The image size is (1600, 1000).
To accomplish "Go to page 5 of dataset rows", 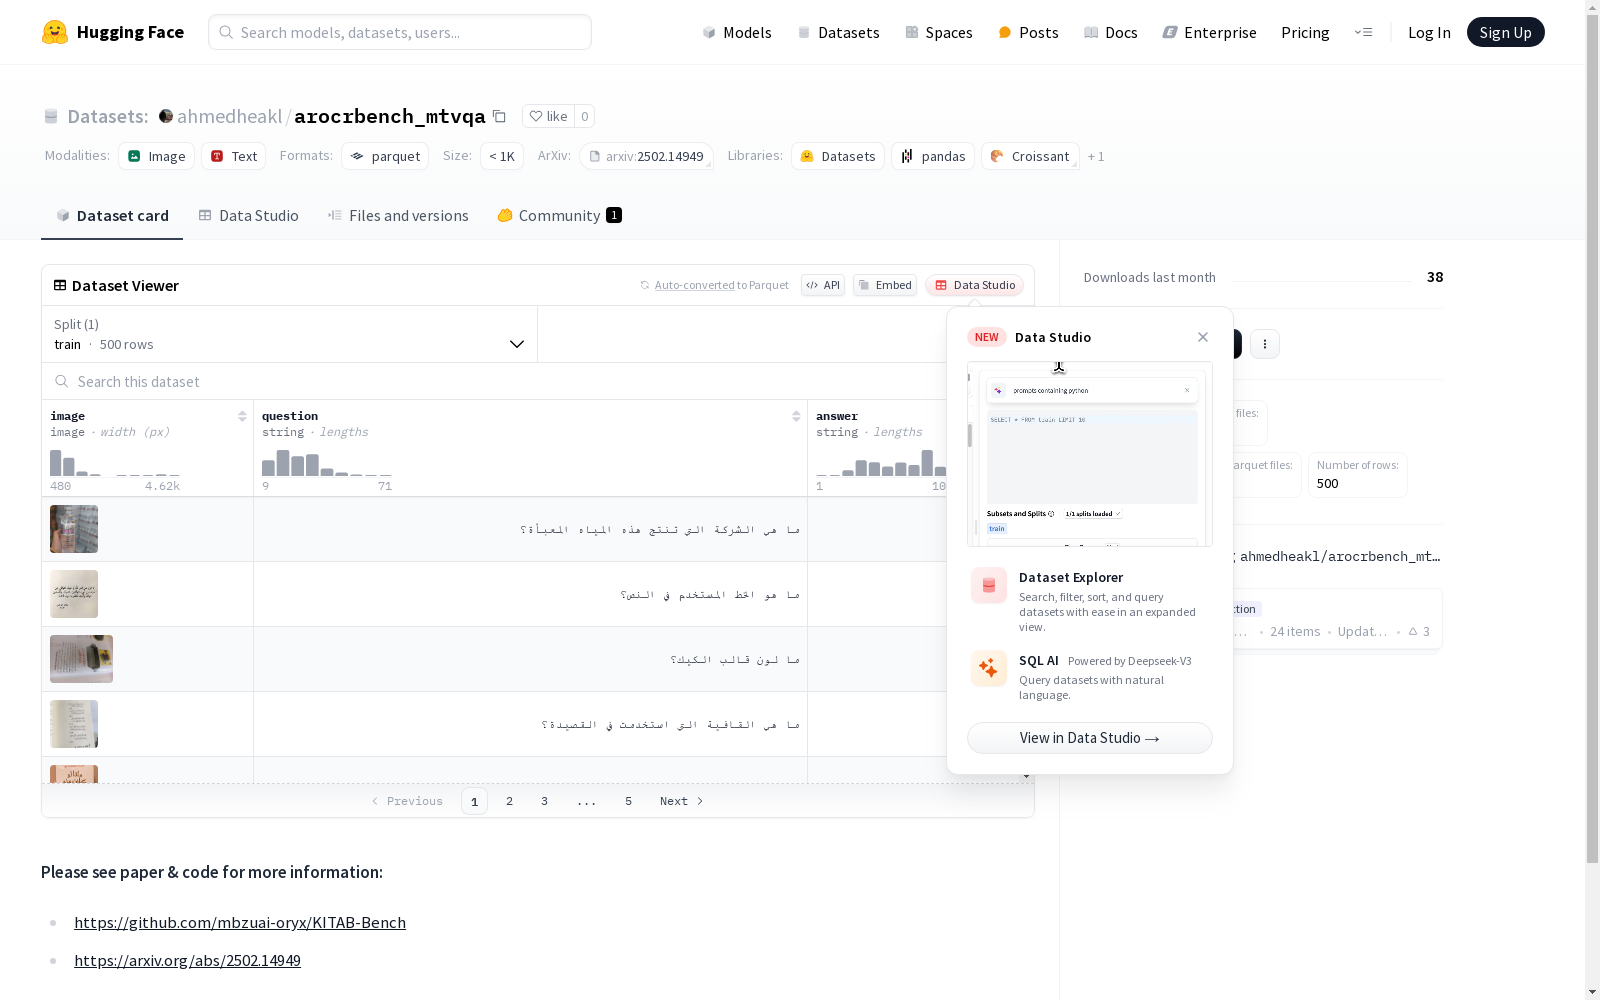I will click(629, 801).
